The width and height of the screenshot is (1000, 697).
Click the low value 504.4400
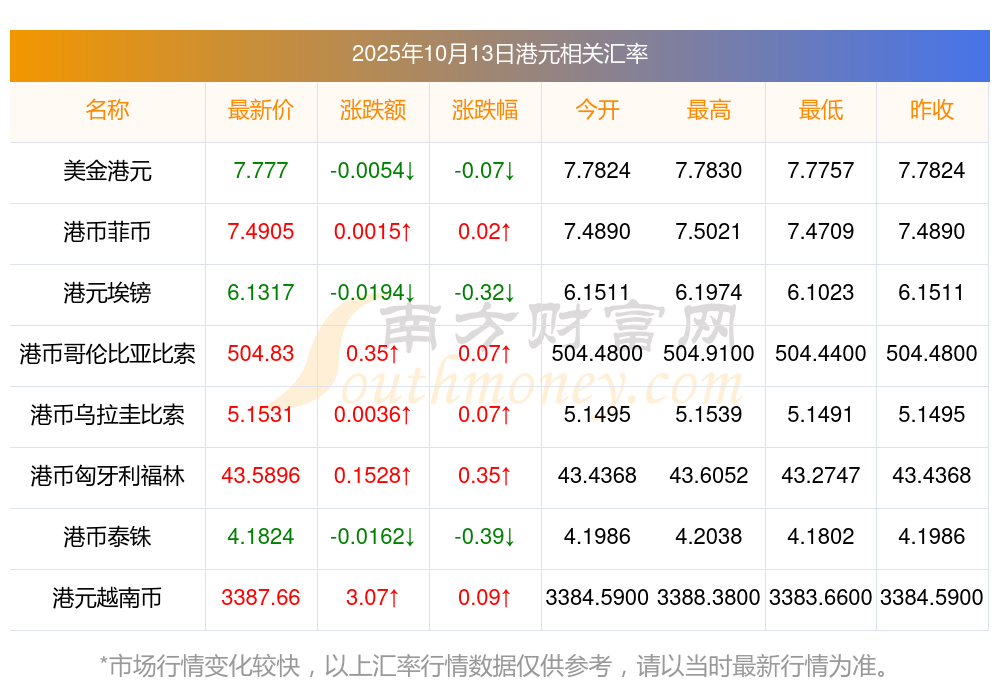tap(821, 353)
